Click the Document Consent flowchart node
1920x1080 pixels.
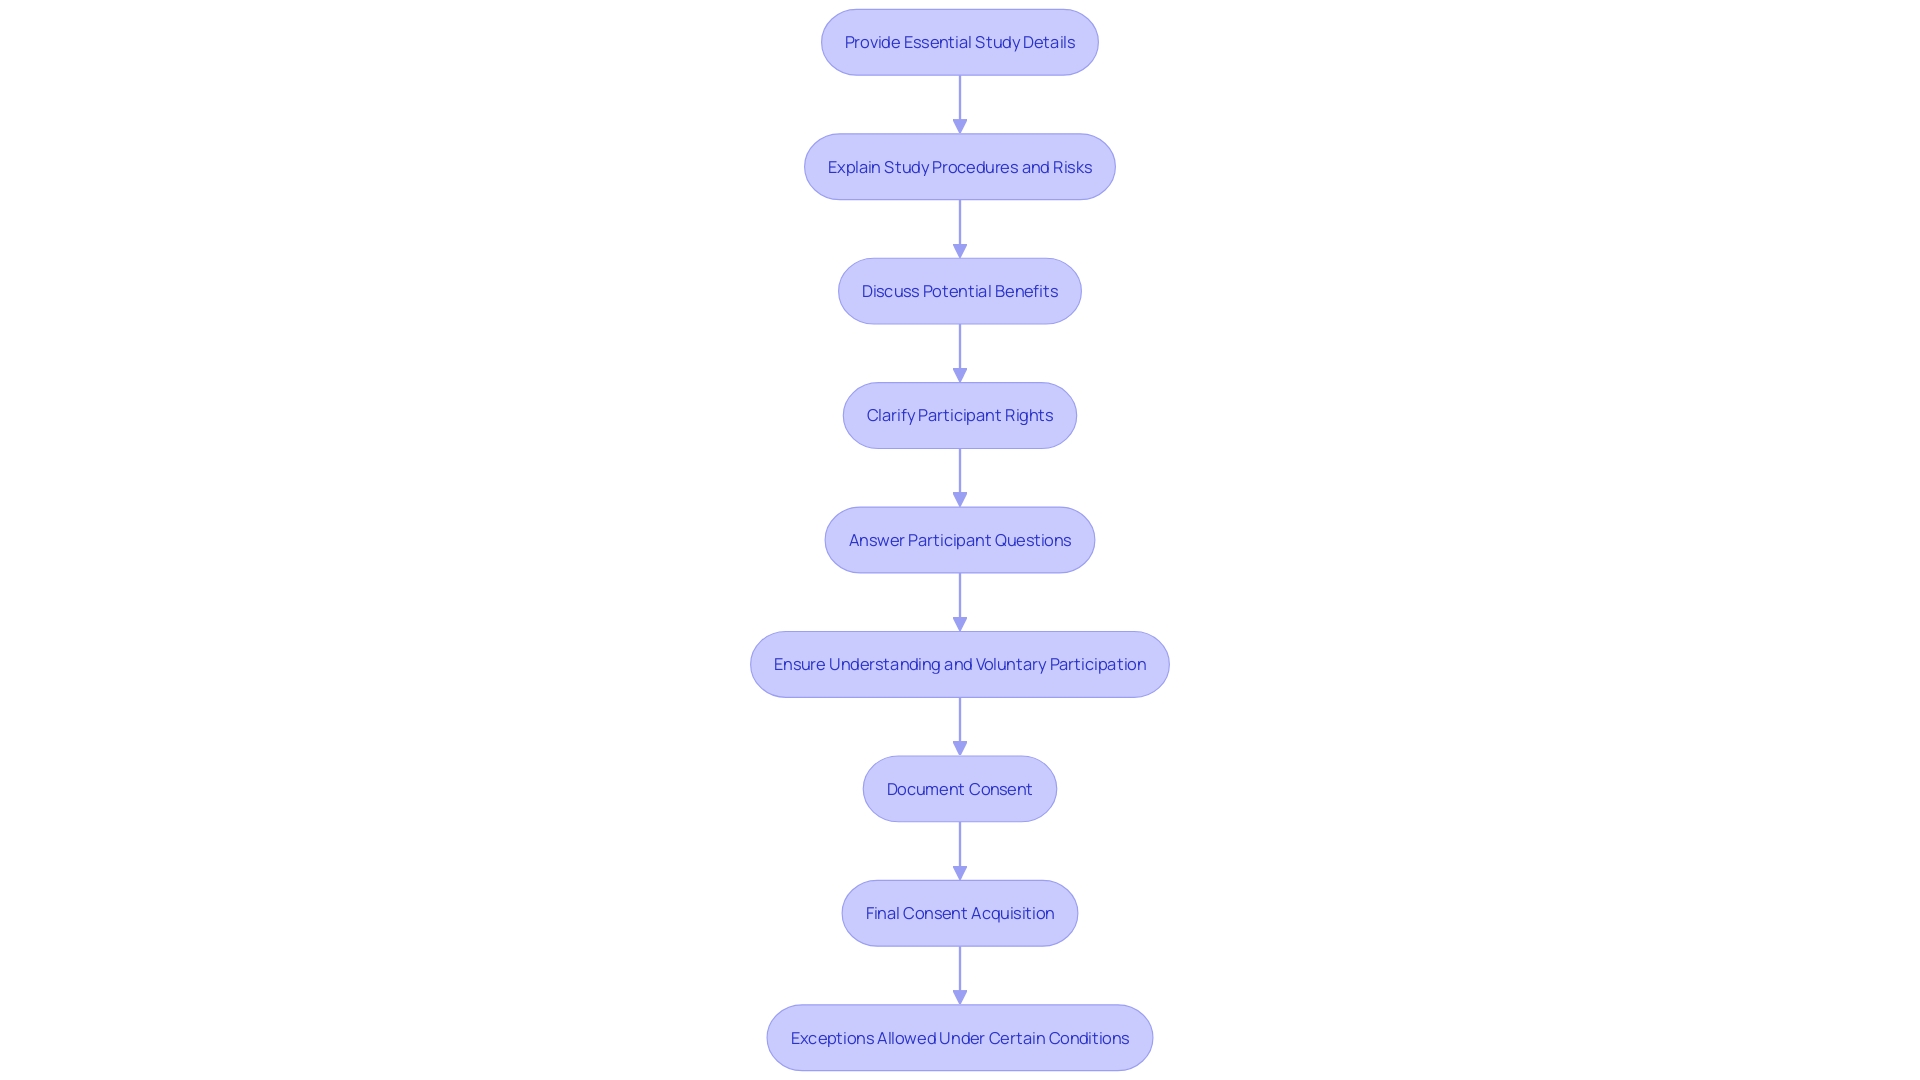tap(959, 787)
